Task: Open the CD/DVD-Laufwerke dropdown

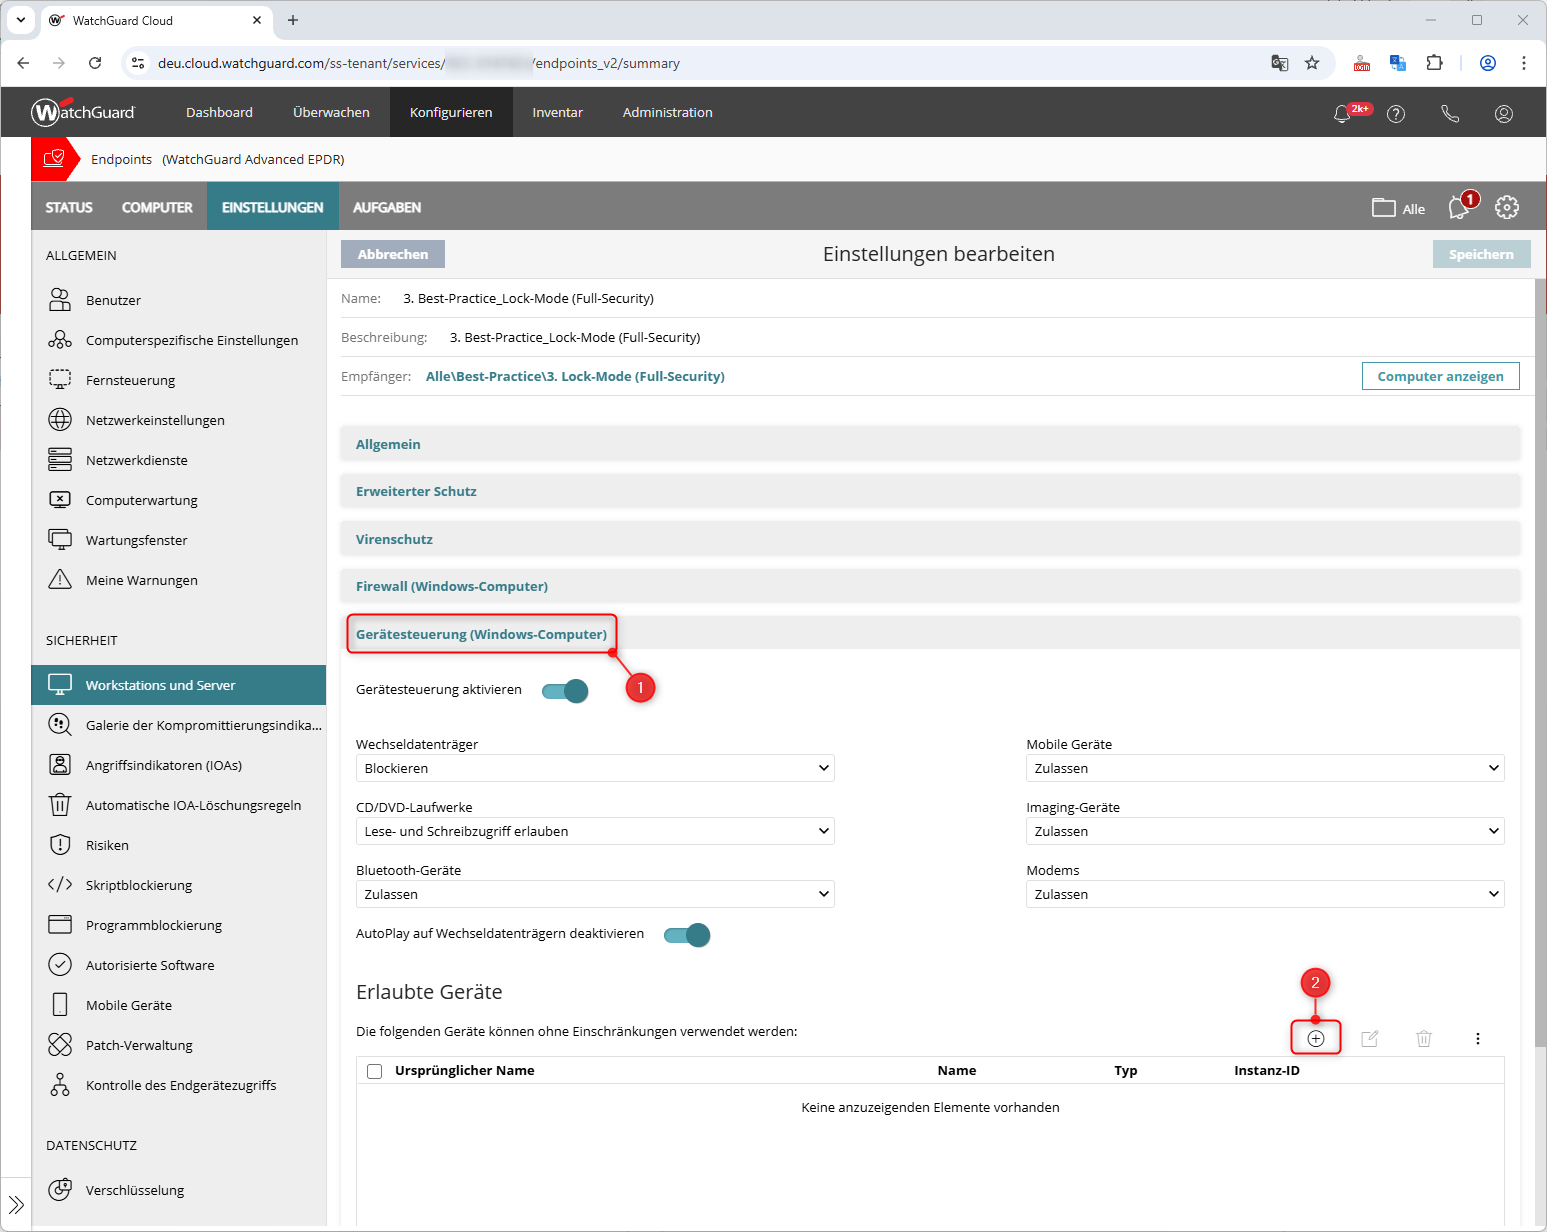Action: [x=595, y=831]
